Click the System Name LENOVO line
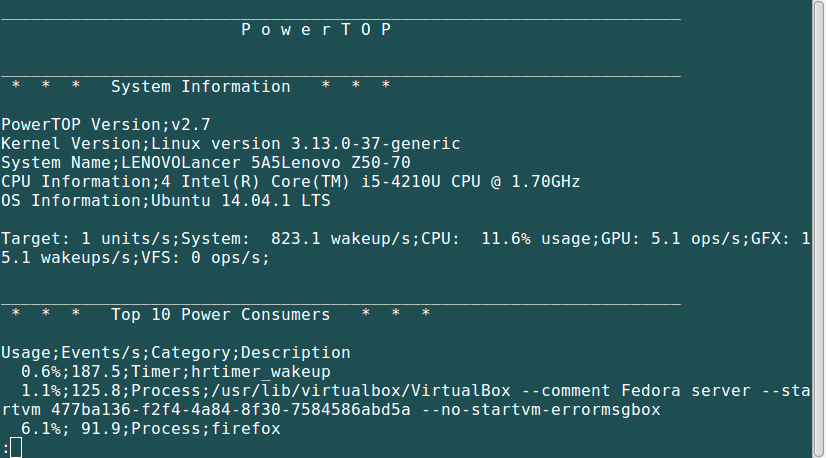Screen dimensions: 826x458 coord(205,163)
